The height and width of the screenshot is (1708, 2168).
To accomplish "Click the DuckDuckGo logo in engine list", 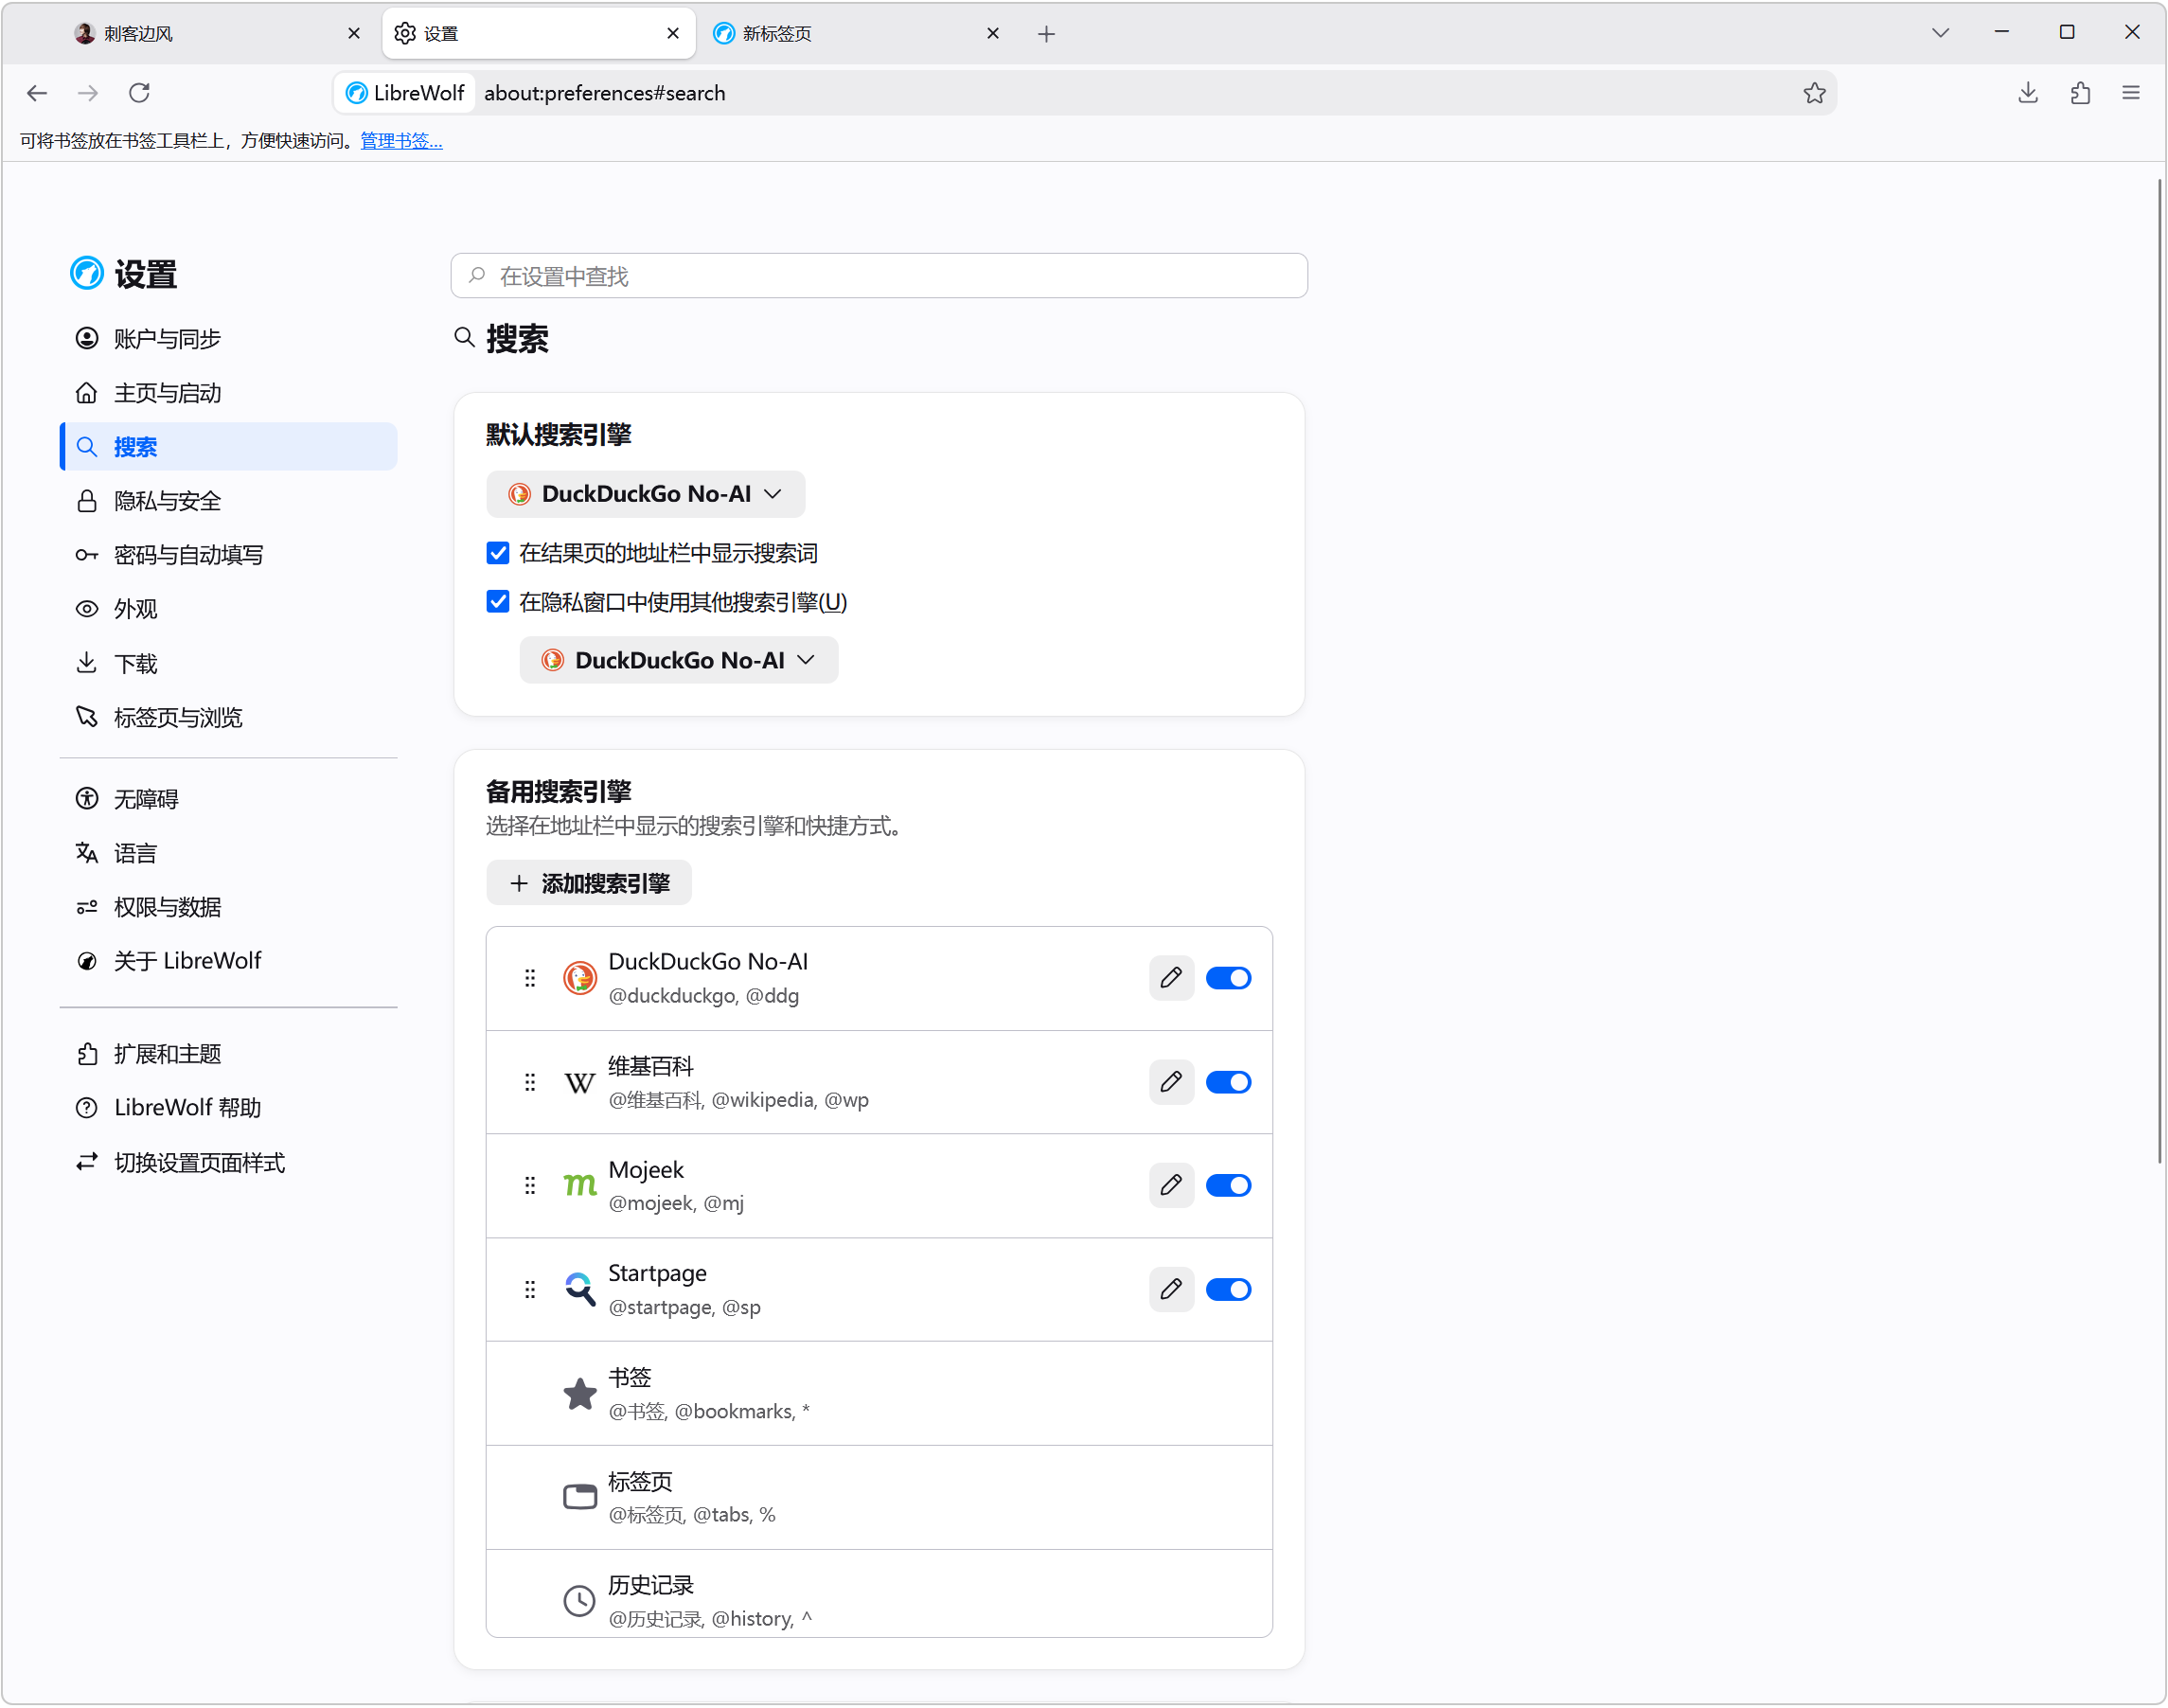I will coord(580,978).
